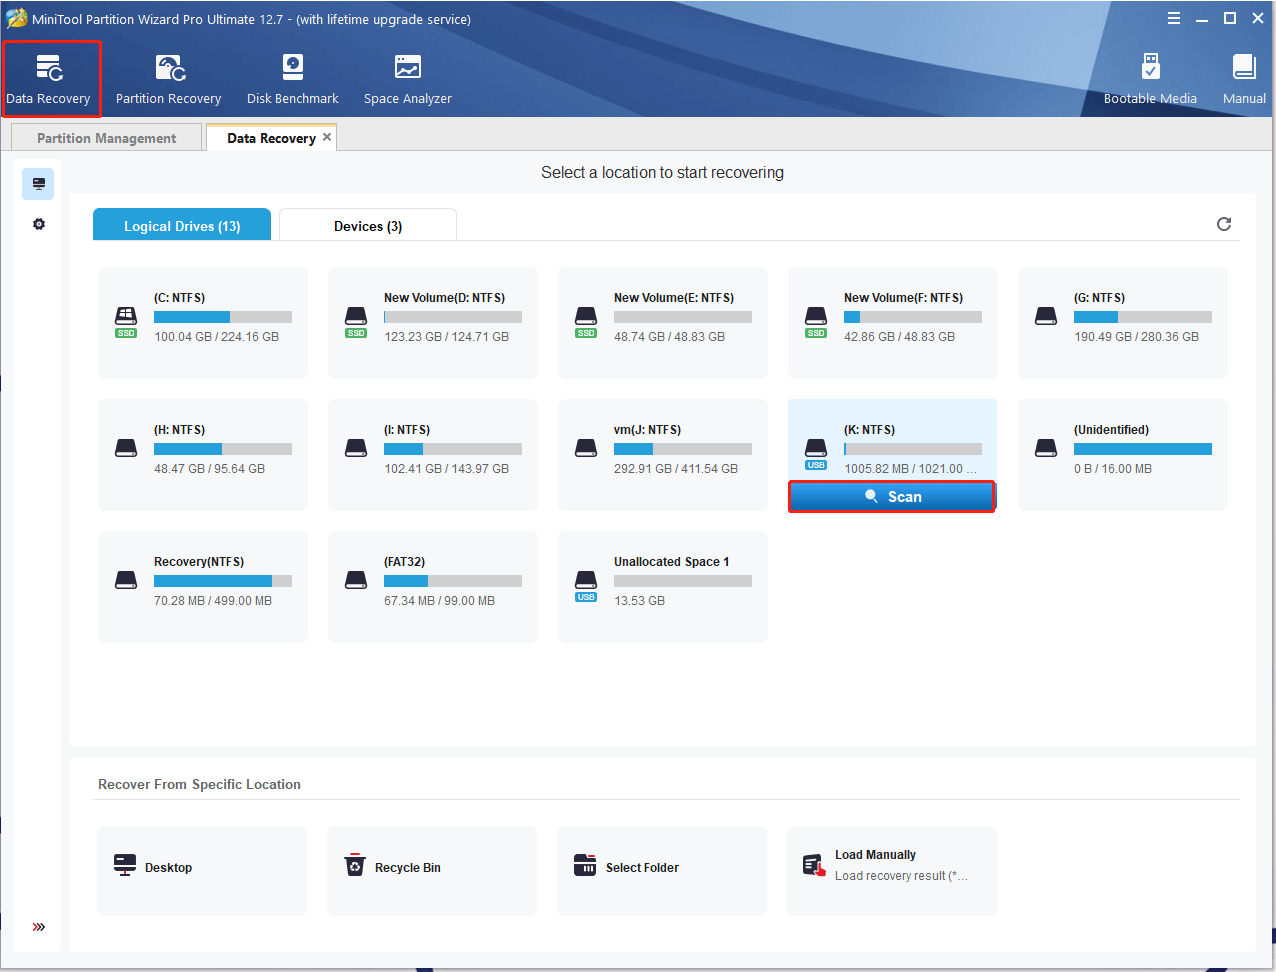Click the Recovery partition disk icon

[x=126, y=580]
